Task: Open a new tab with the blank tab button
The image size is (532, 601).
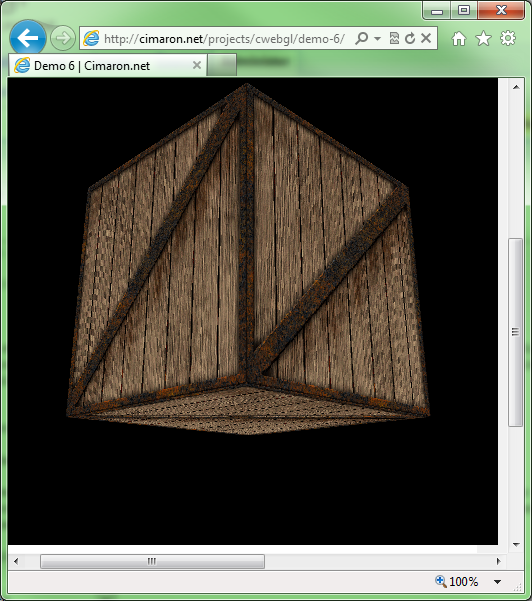Action: [x=222, y=65]
